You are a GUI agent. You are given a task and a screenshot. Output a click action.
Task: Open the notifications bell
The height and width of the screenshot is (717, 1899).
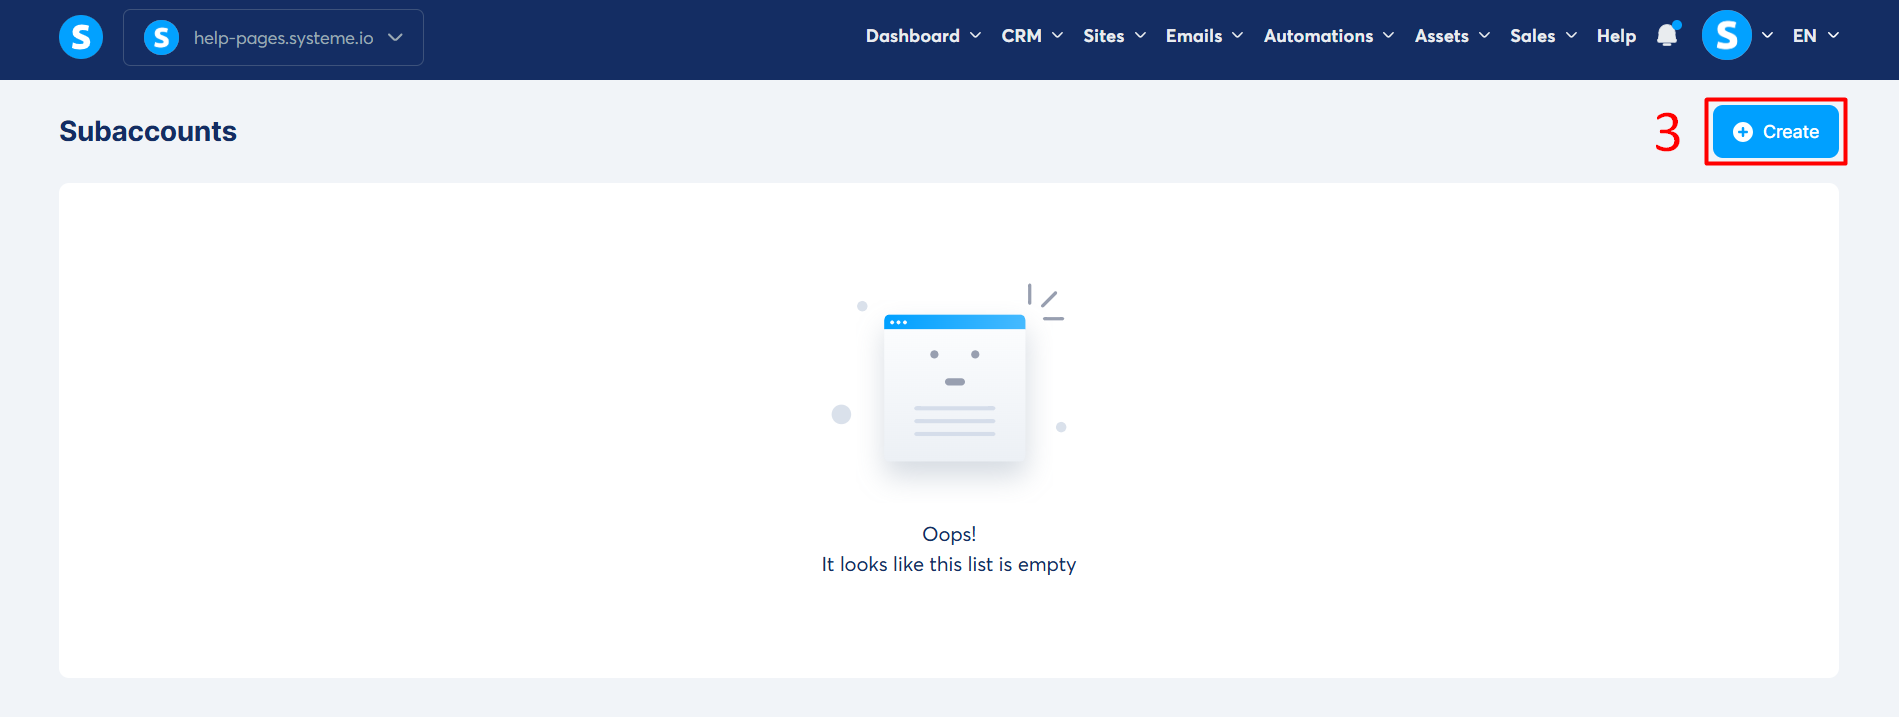(1667, 35)
